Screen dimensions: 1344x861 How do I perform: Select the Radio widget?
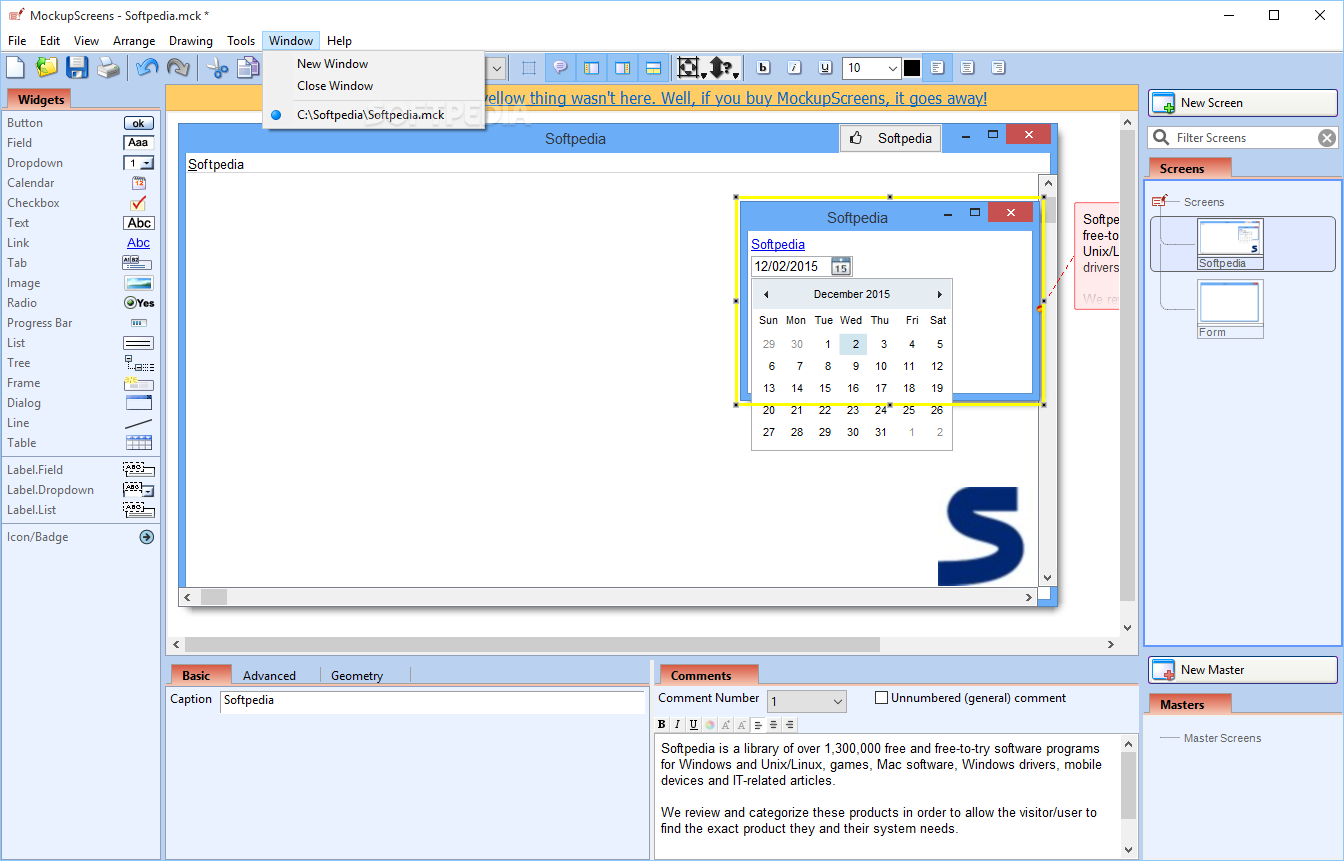[80, 303]
